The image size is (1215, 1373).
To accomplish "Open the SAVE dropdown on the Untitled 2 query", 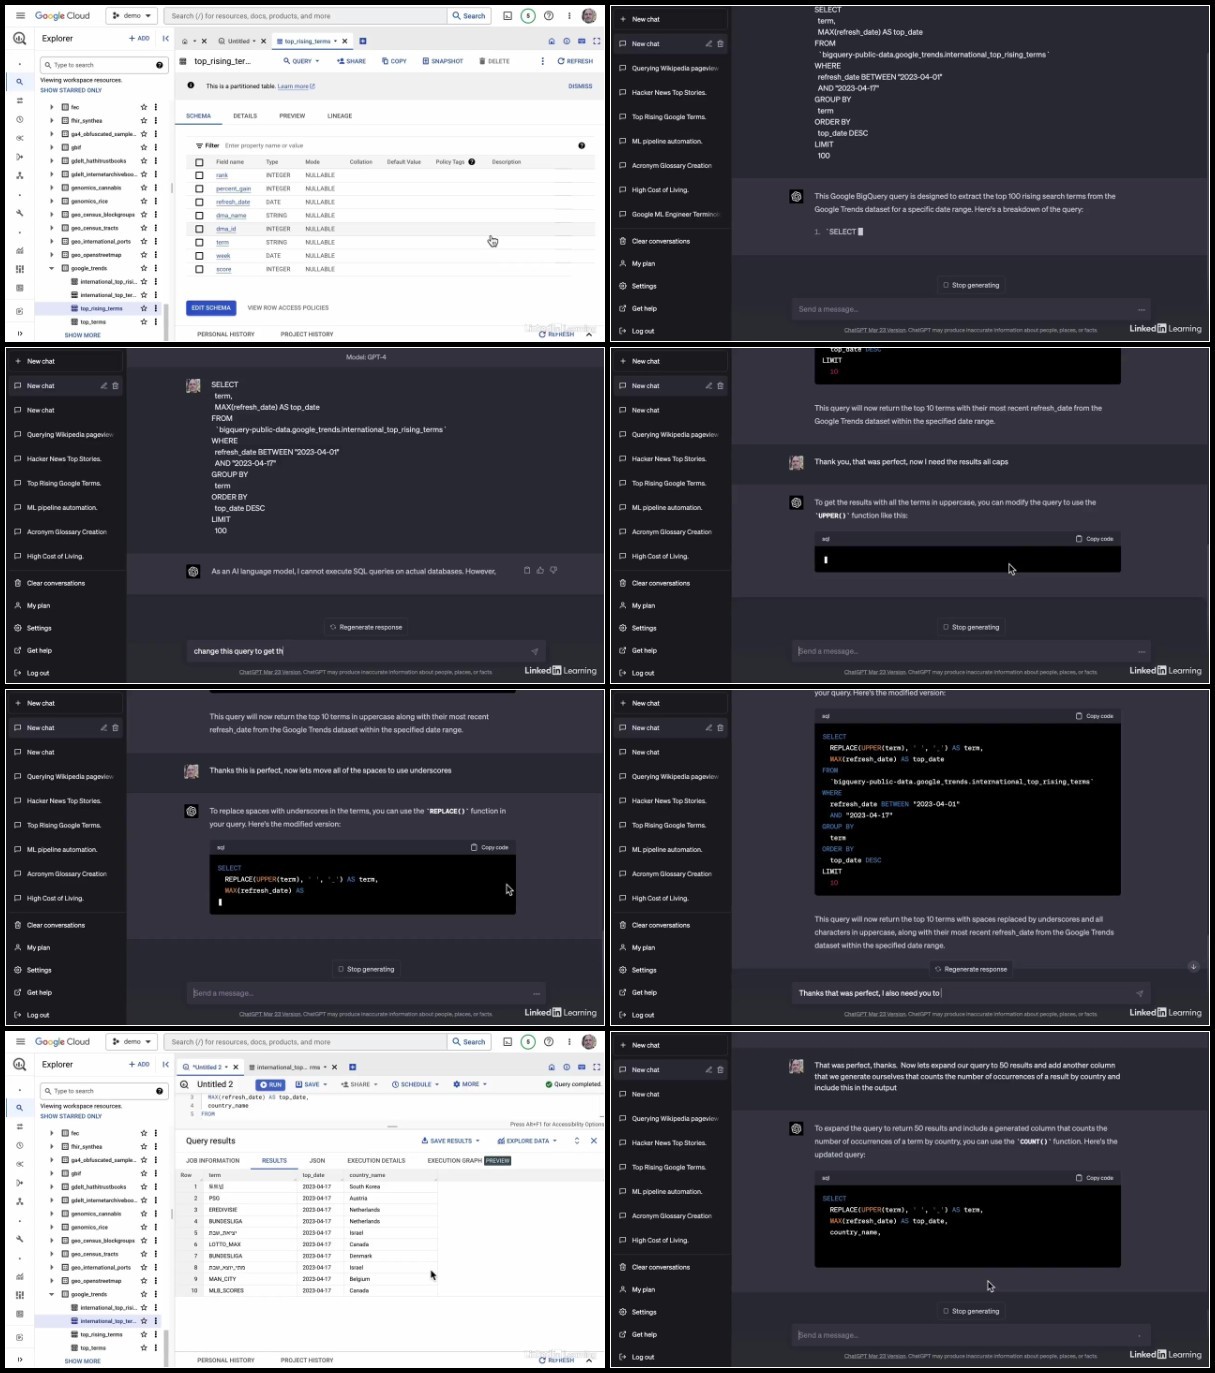I will (311, 1084).
